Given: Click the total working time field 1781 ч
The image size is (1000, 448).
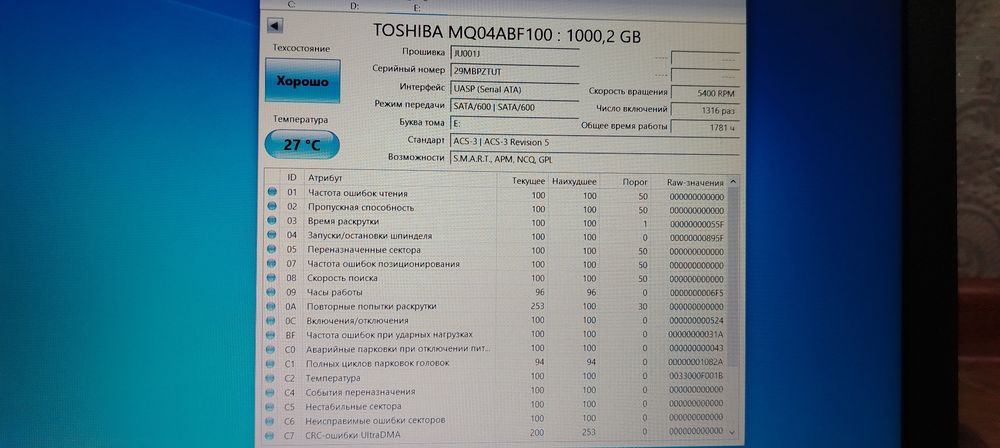Looking at the screenshot, I should click(705, 127).
